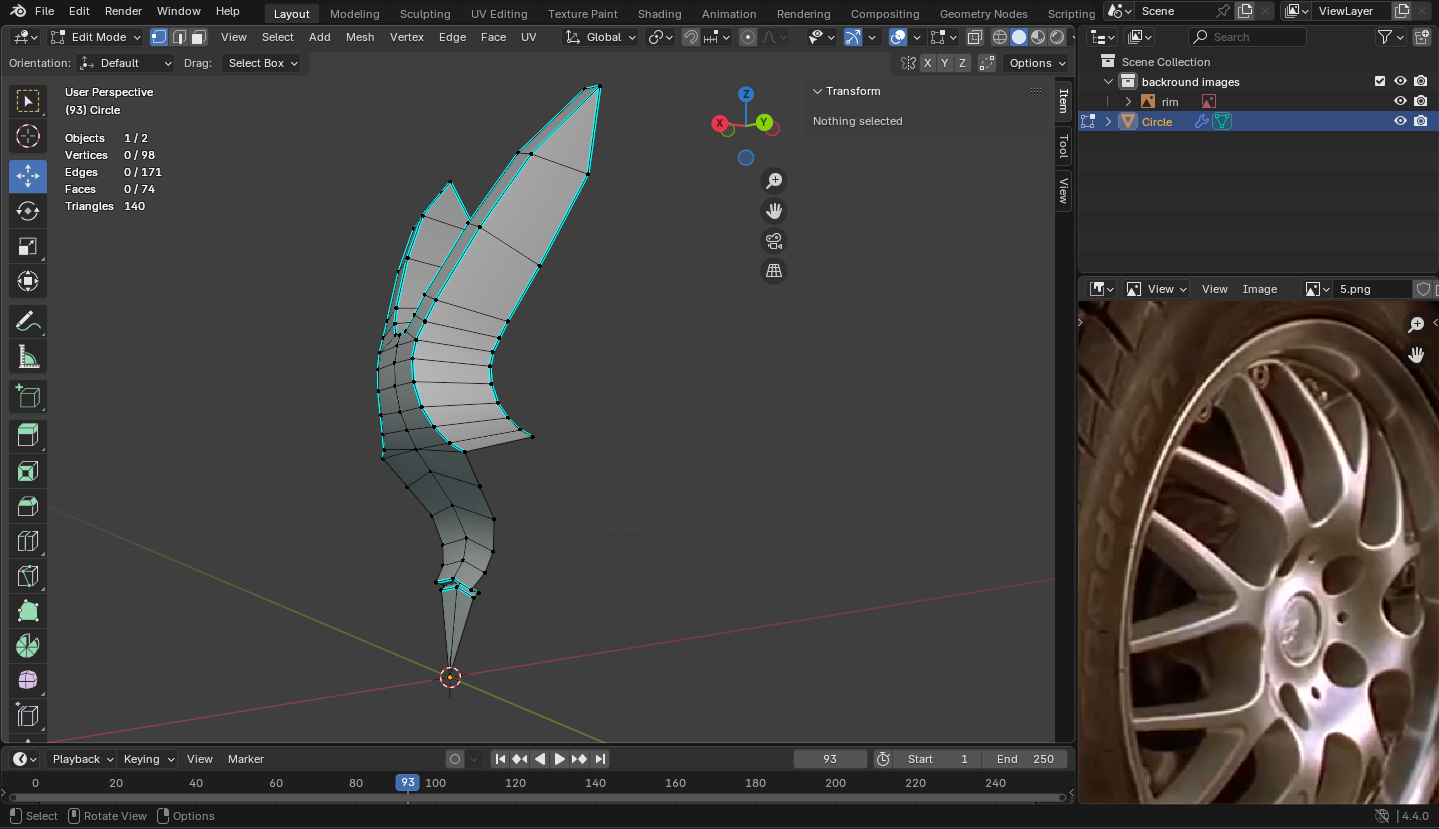Screen dimensions: 1439x829
Task: Select the Annotate pencil tool
Action: [28, 321]
